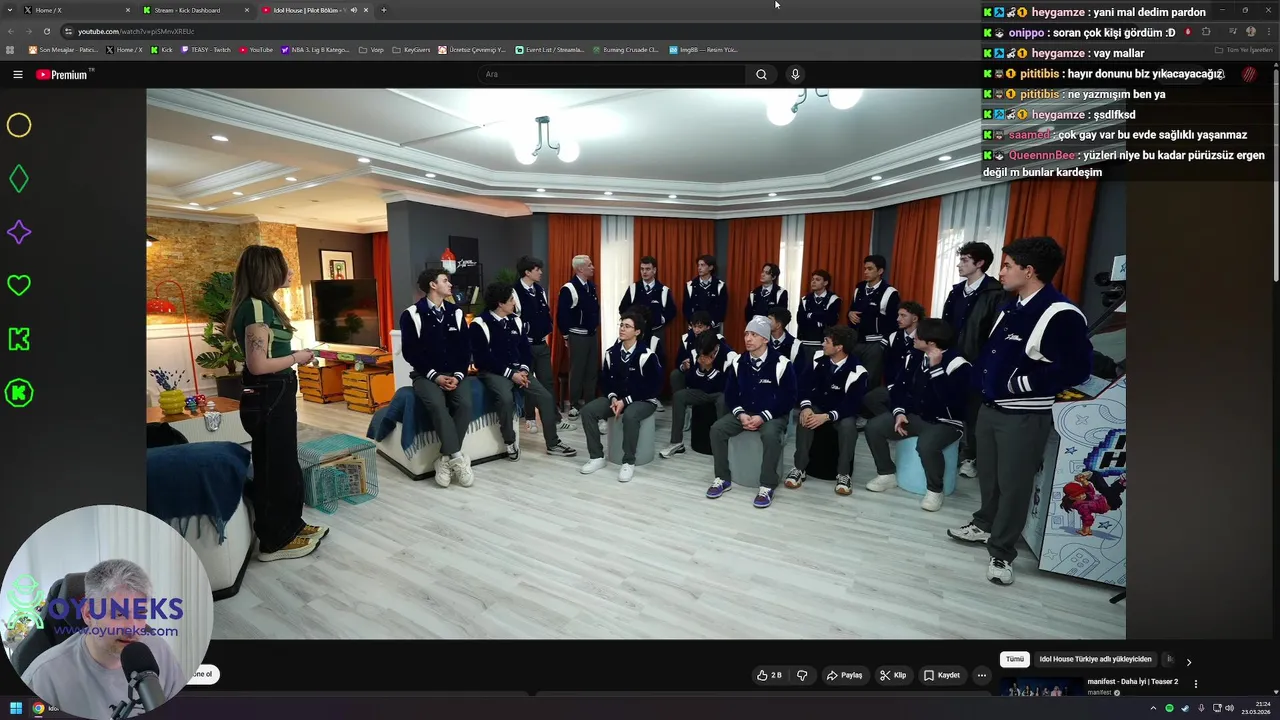Select Idol House Türkiye adlı yükleyiciden chip
The image size is (1280, 720).
click(1095, 659)
